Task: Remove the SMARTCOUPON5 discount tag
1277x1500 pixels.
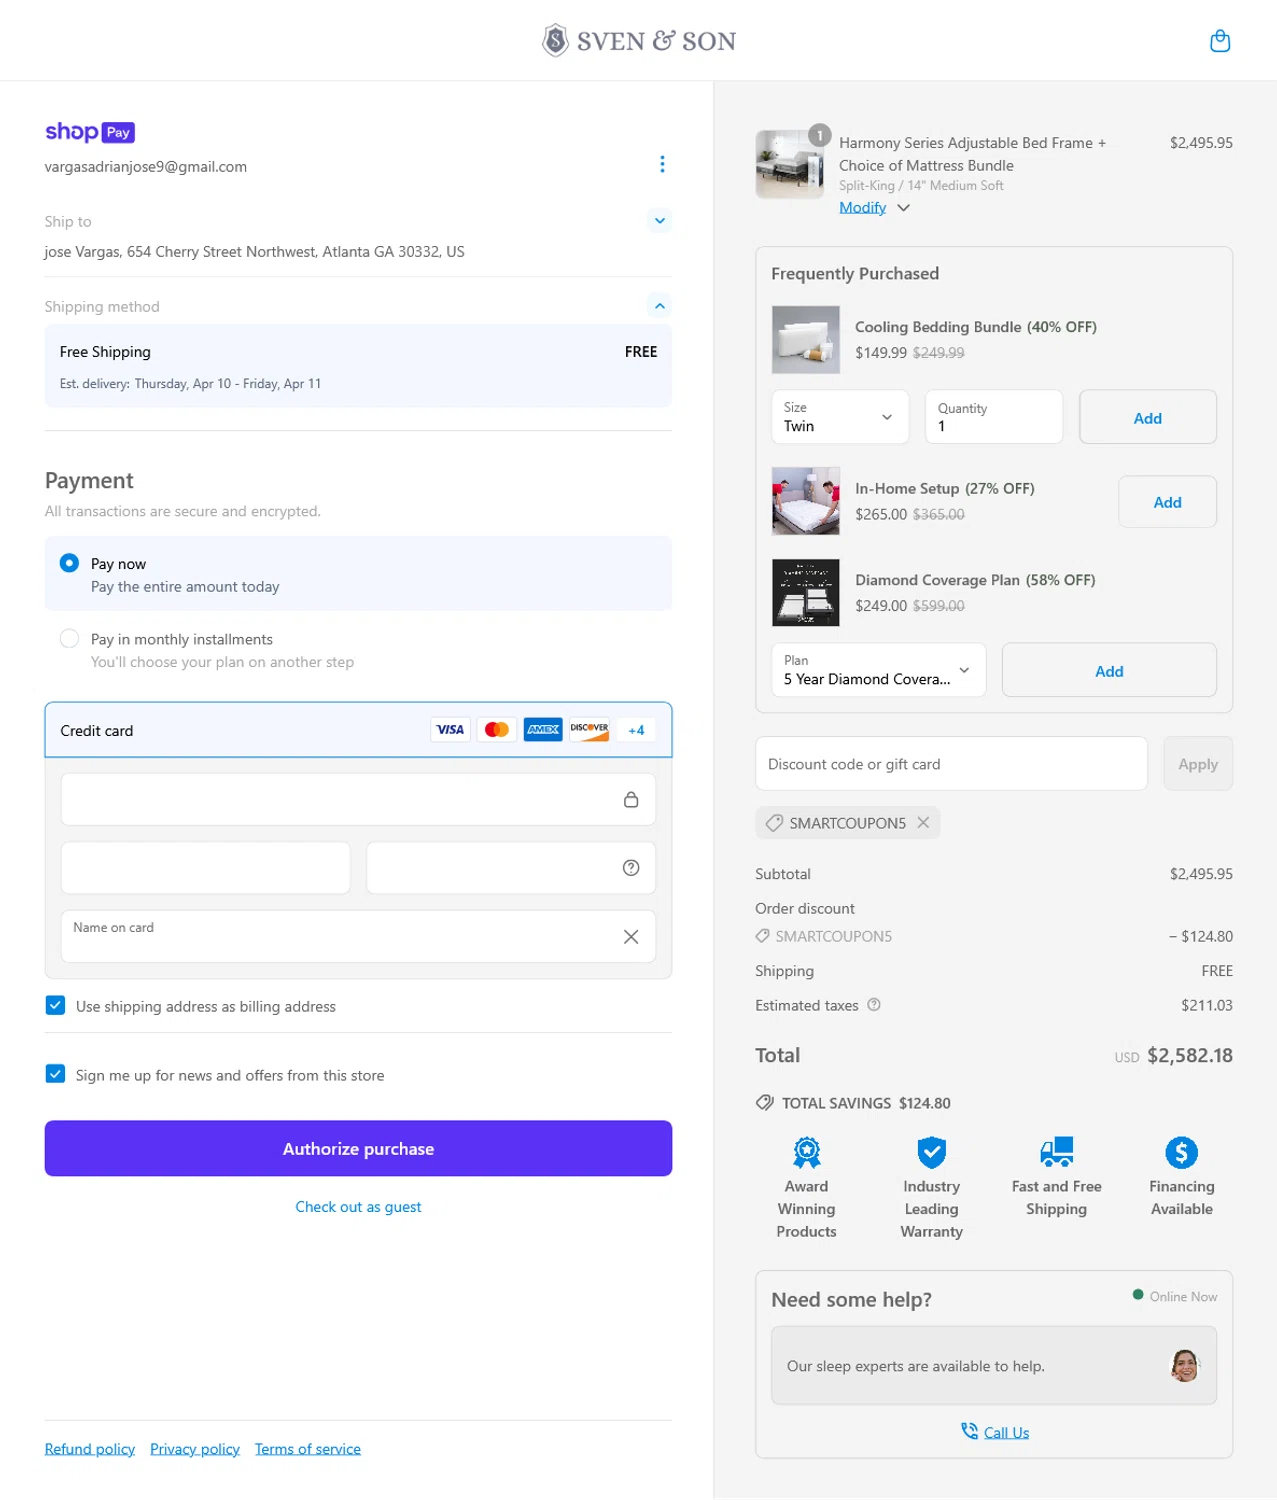Action: click(923, 822)
